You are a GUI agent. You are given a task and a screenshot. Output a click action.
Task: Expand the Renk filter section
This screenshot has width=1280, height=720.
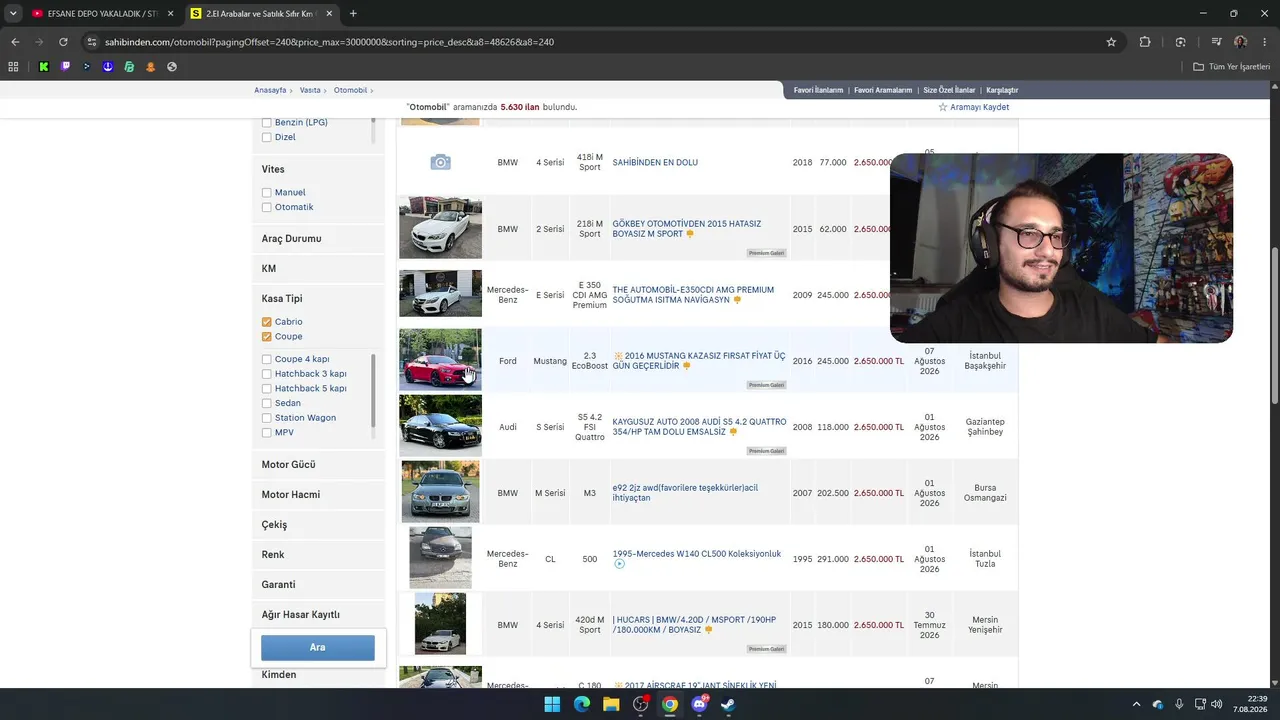(x=318, y=555)
